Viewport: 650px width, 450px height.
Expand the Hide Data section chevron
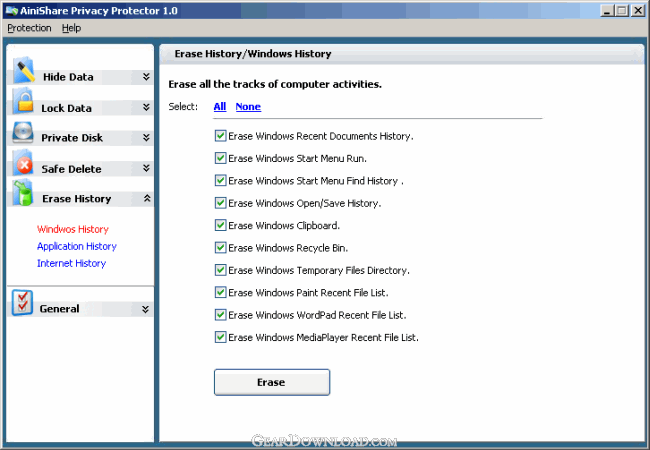(146, 77)
